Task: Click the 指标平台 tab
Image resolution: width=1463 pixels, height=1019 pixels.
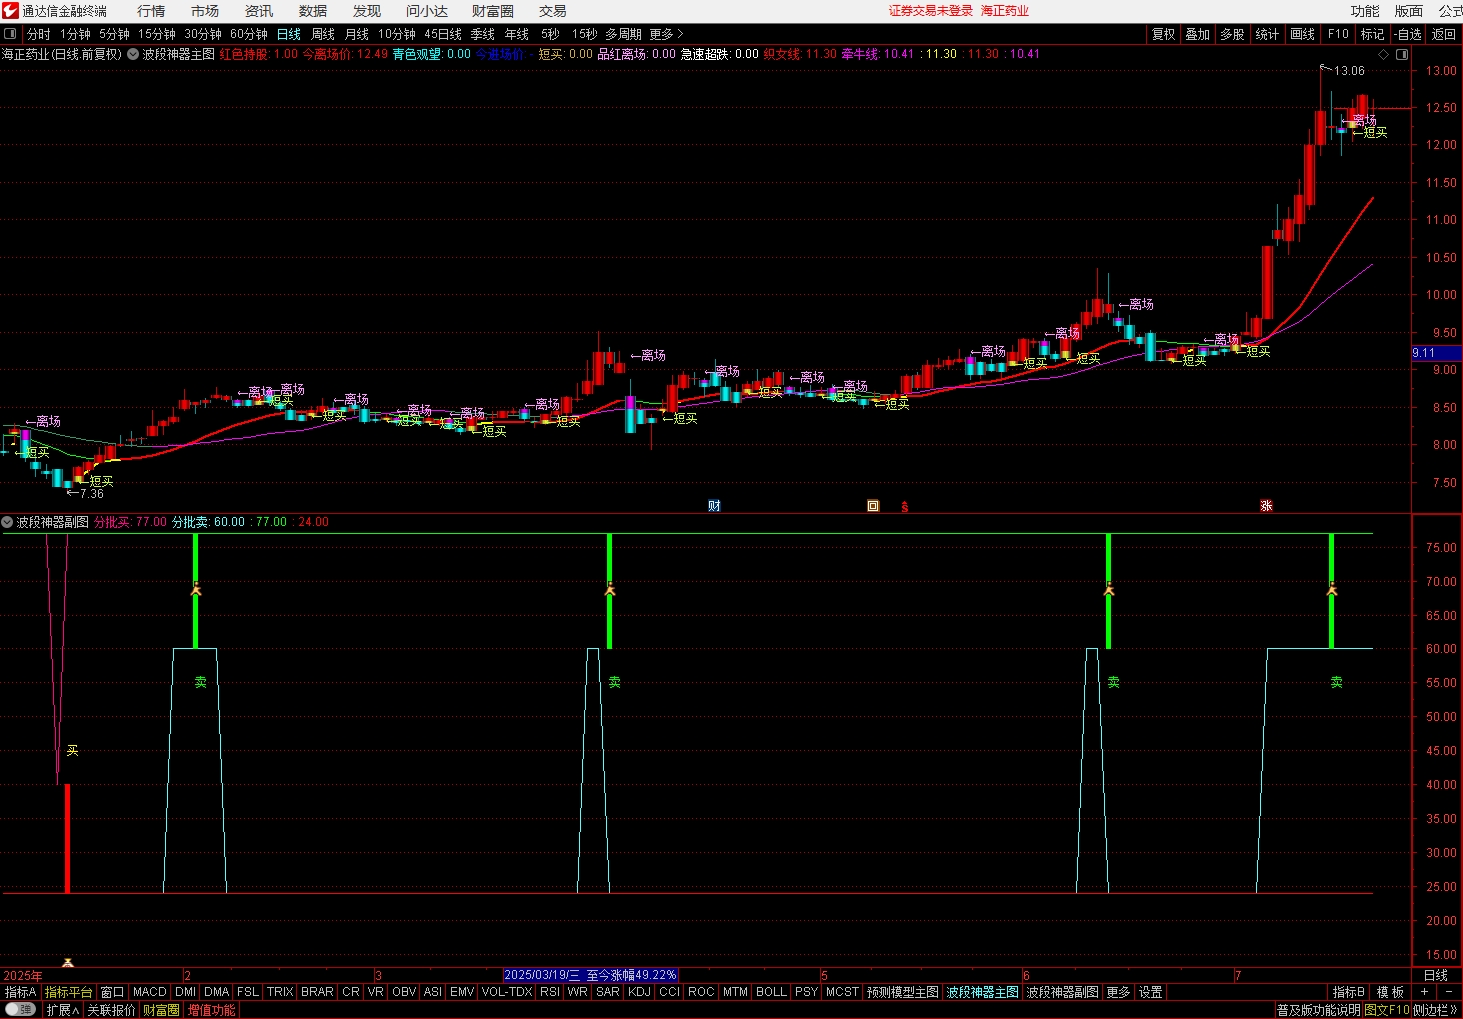Action: 69,992
